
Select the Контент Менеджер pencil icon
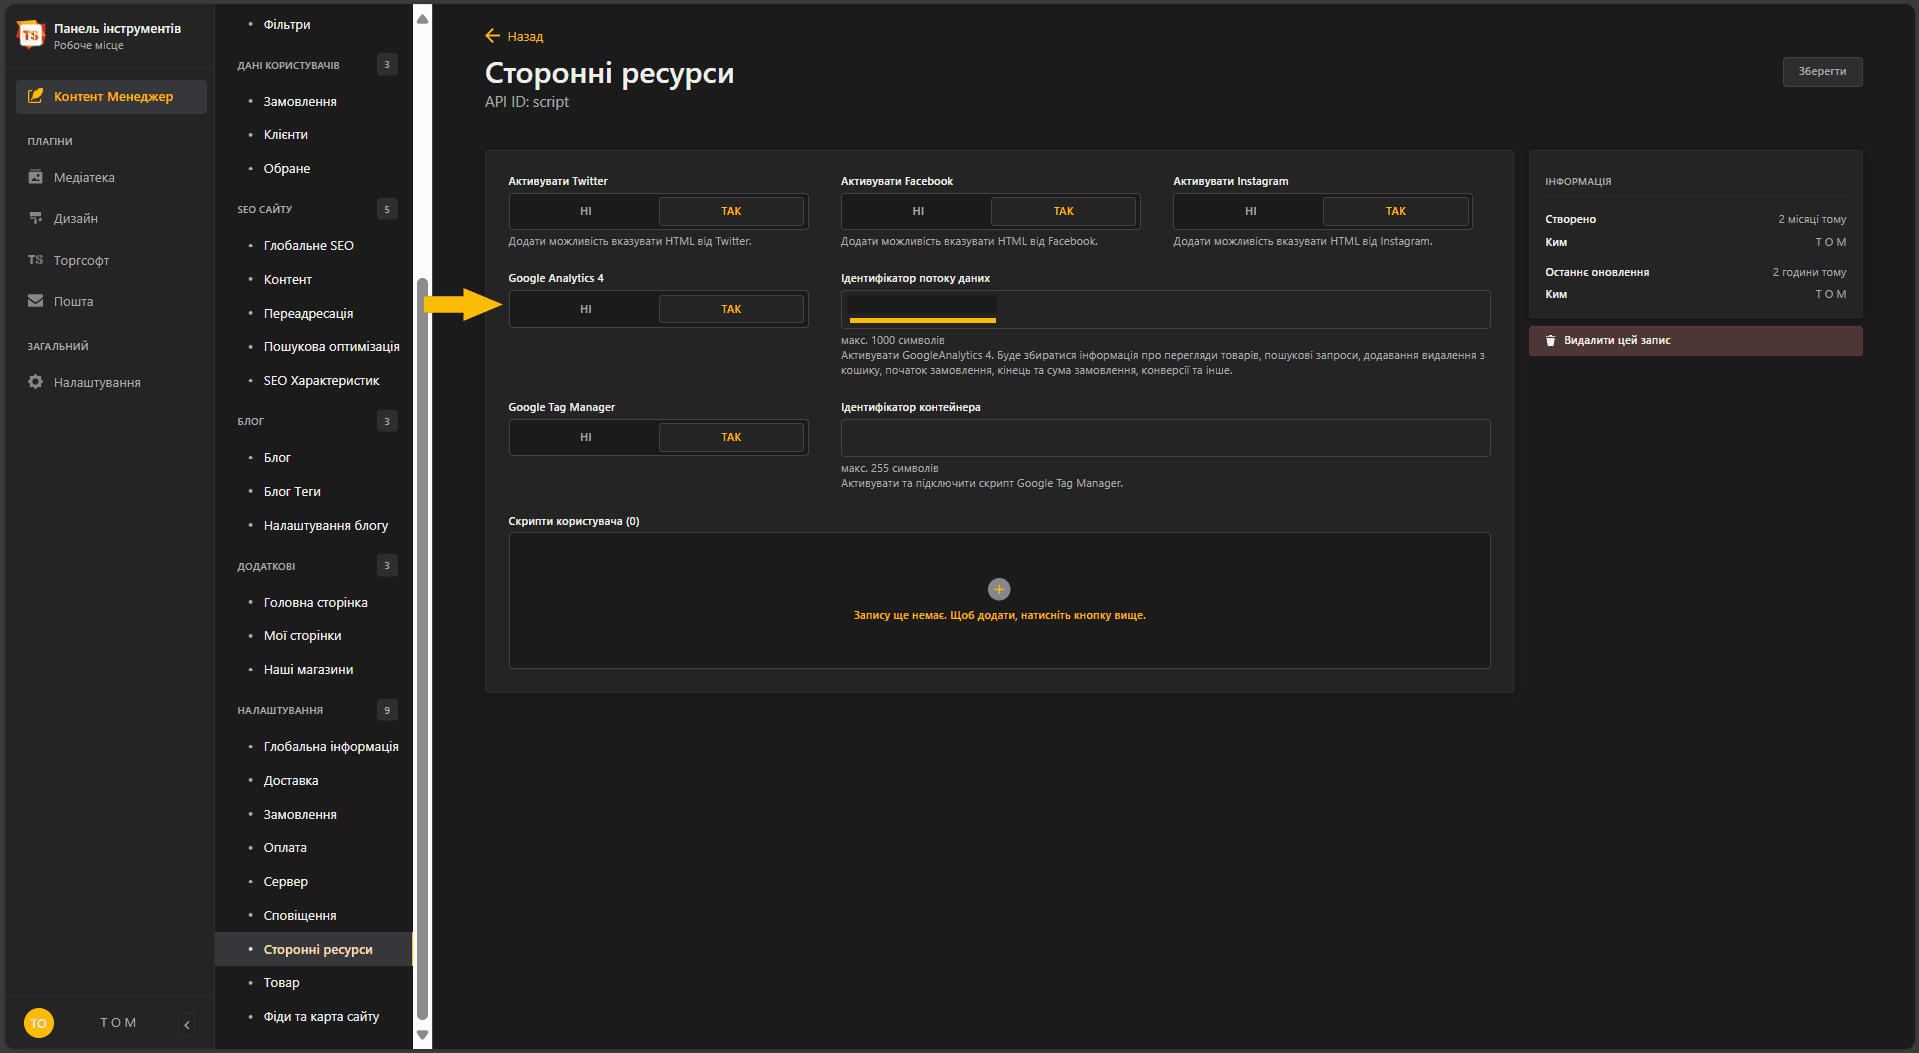[36, 96]
